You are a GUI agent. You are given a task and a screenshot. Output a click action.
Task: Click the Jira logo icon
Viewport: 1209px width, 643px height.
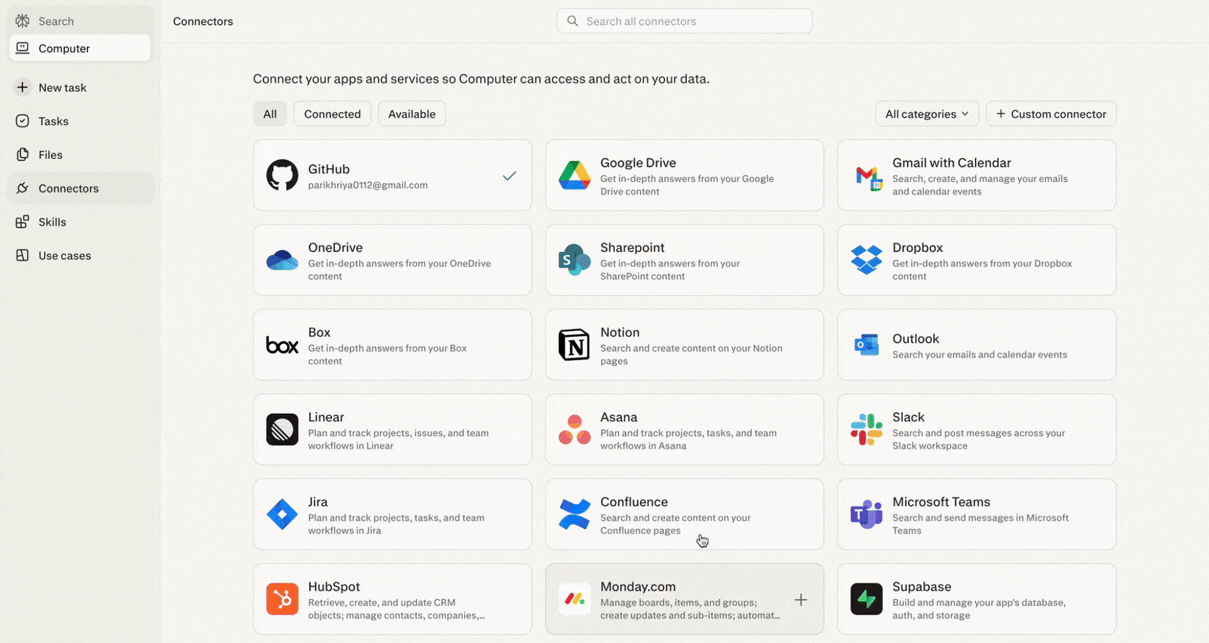(282, 514)
